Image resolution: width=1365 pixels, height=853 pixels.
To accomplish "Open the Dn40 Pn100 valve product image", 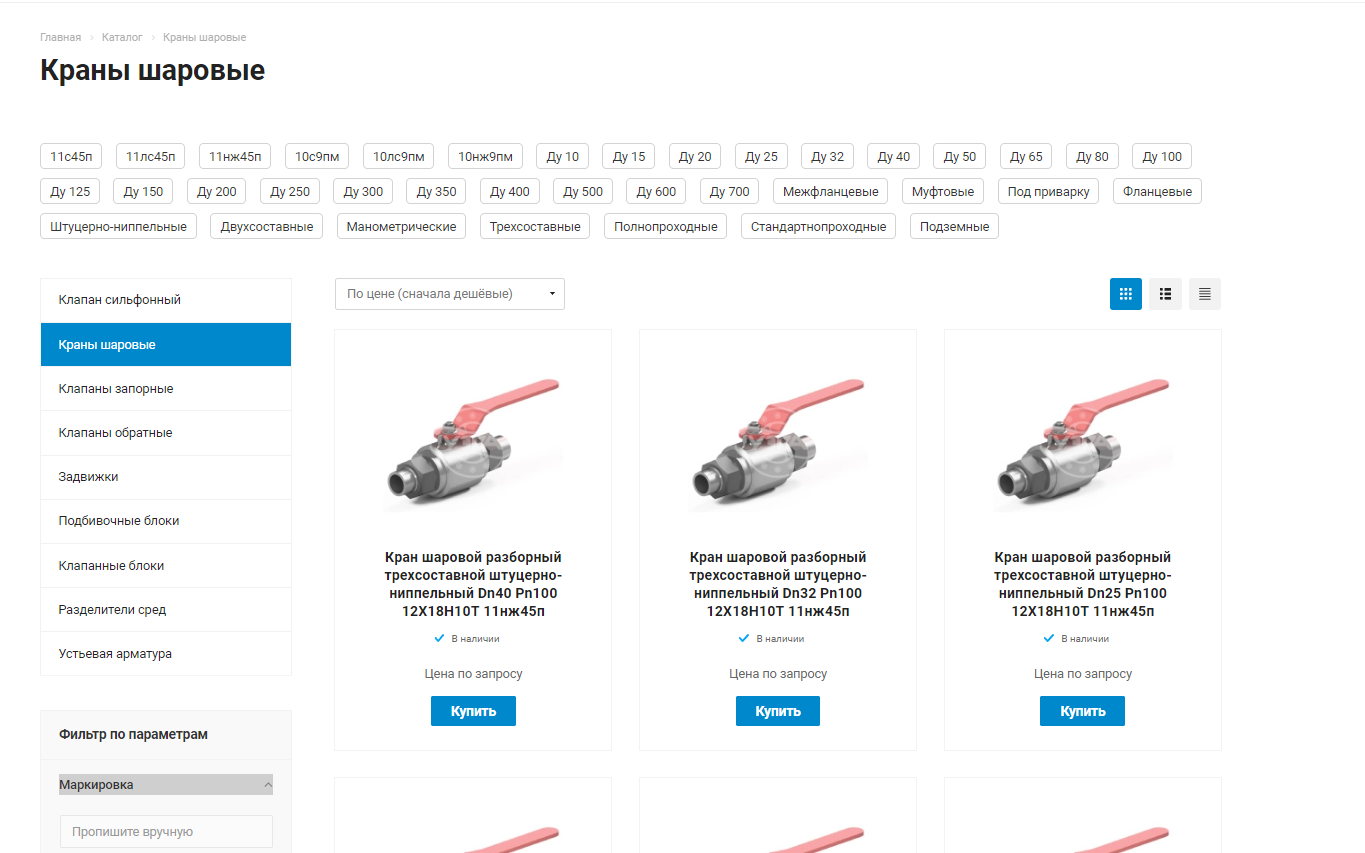I will tap(473, 443).
